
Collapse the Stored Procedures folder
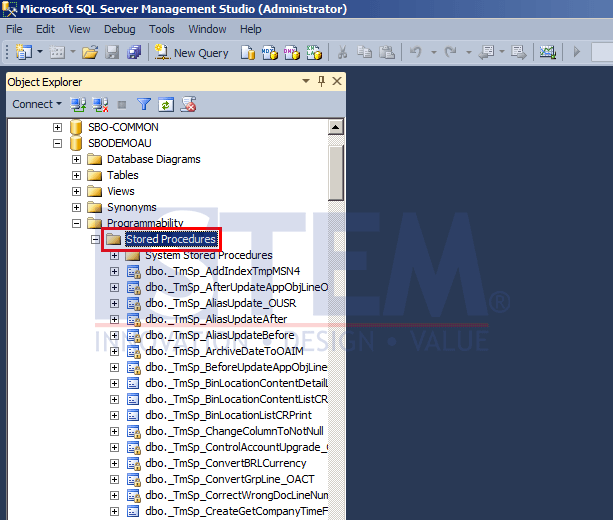tap(95, 239)
